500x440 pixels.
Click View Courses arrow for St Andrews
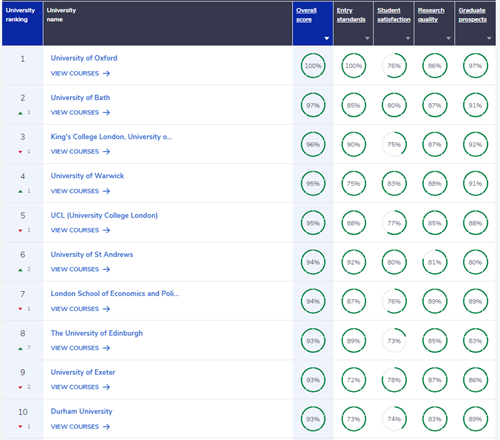pyautogui.click(x=106, y=269)
